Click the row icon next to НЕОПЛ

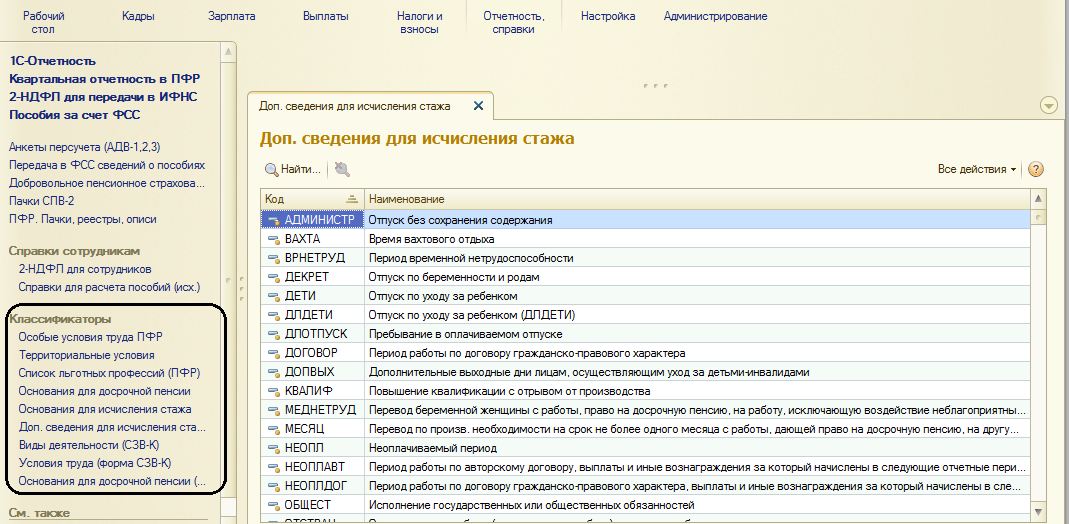(x=275, y=448)
